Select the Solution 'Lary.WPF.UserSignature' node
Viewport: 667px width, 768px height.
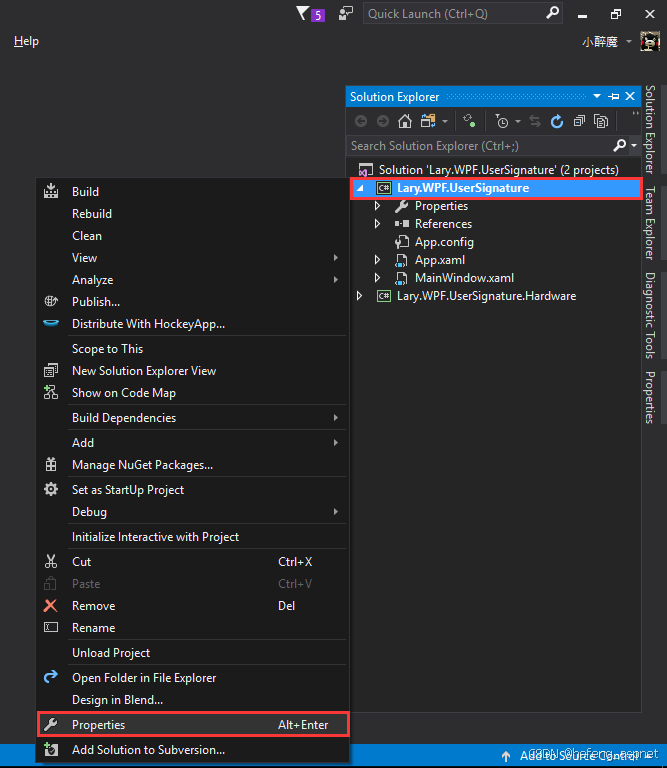(499, 170)
